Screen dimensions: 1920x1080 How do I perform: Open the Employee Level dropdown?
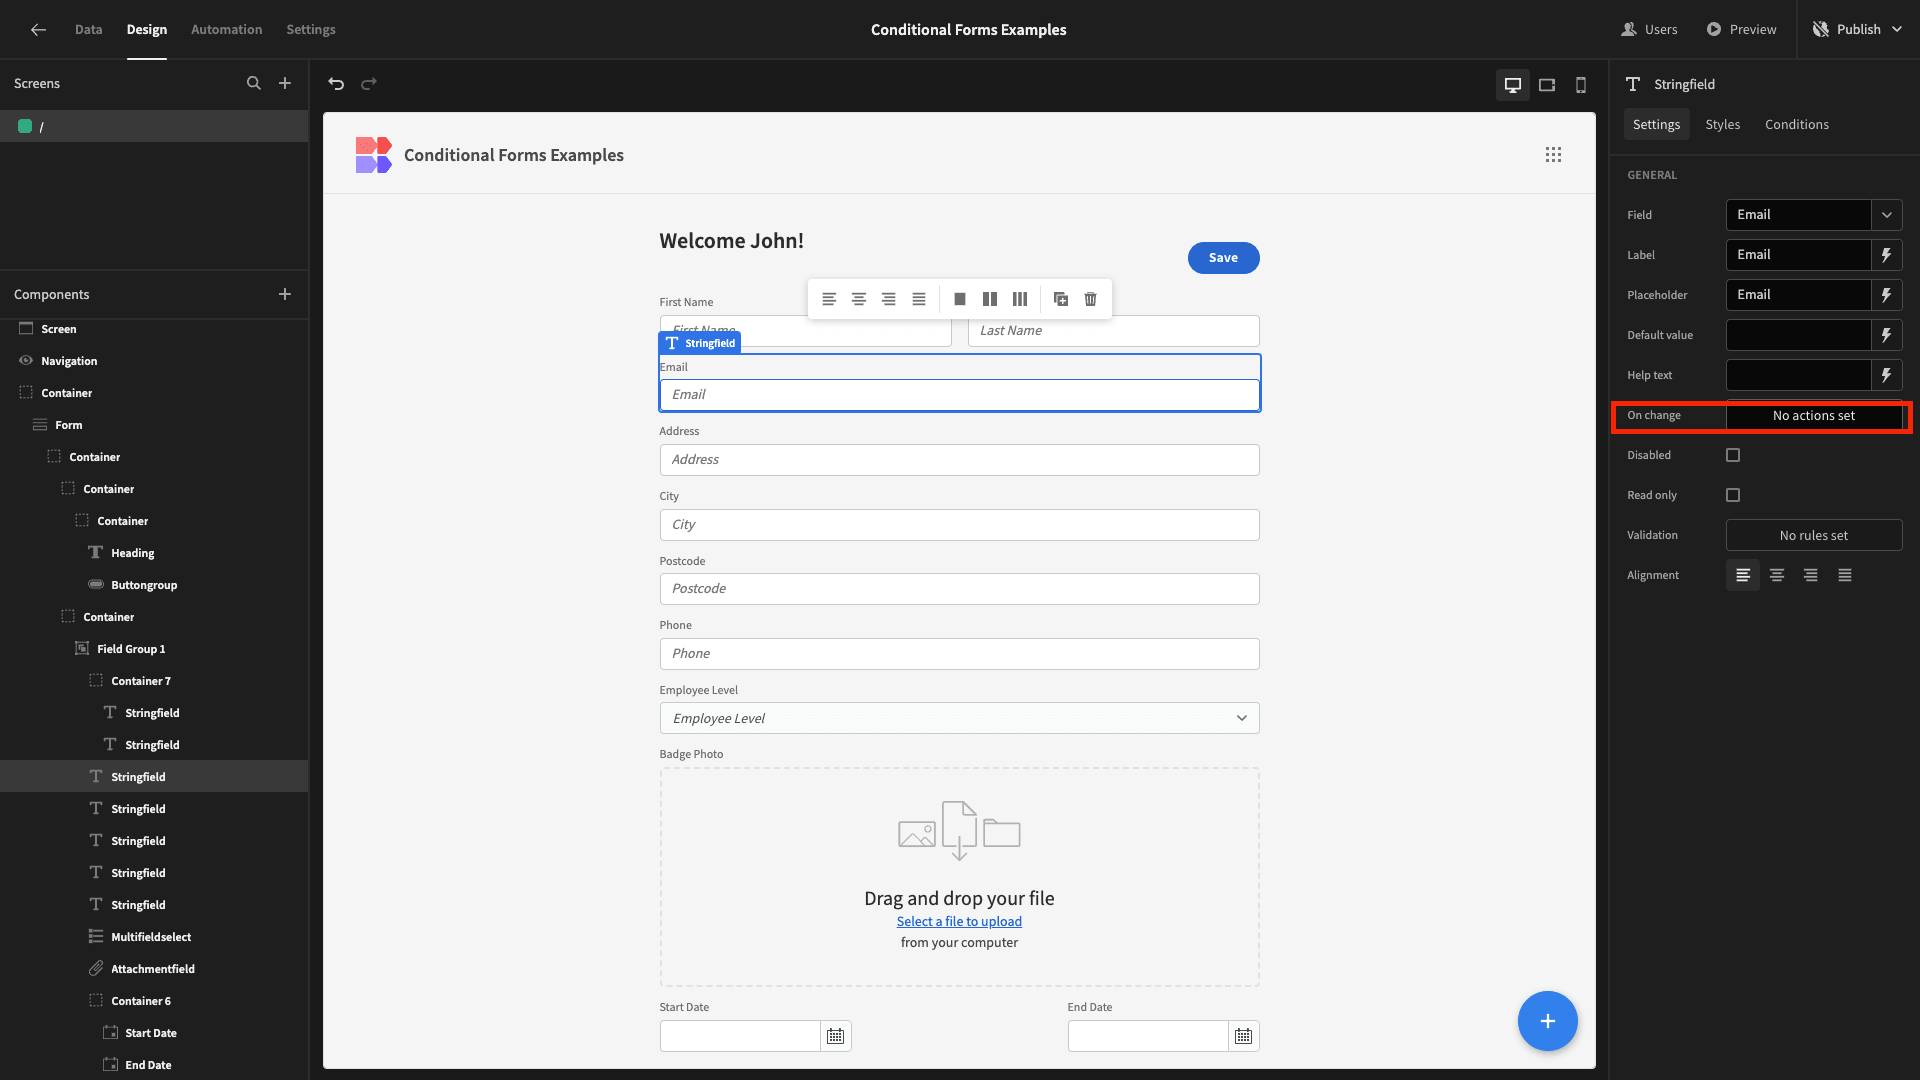[1240, 717]
